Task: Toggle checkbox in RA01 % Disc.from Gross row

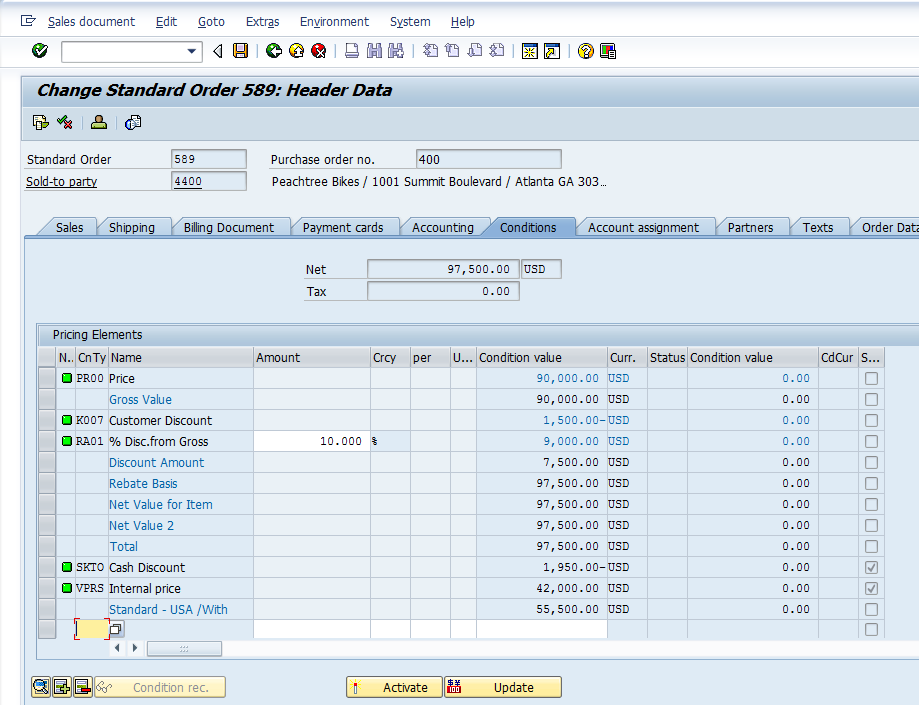Action: click(x=872, y=442)
